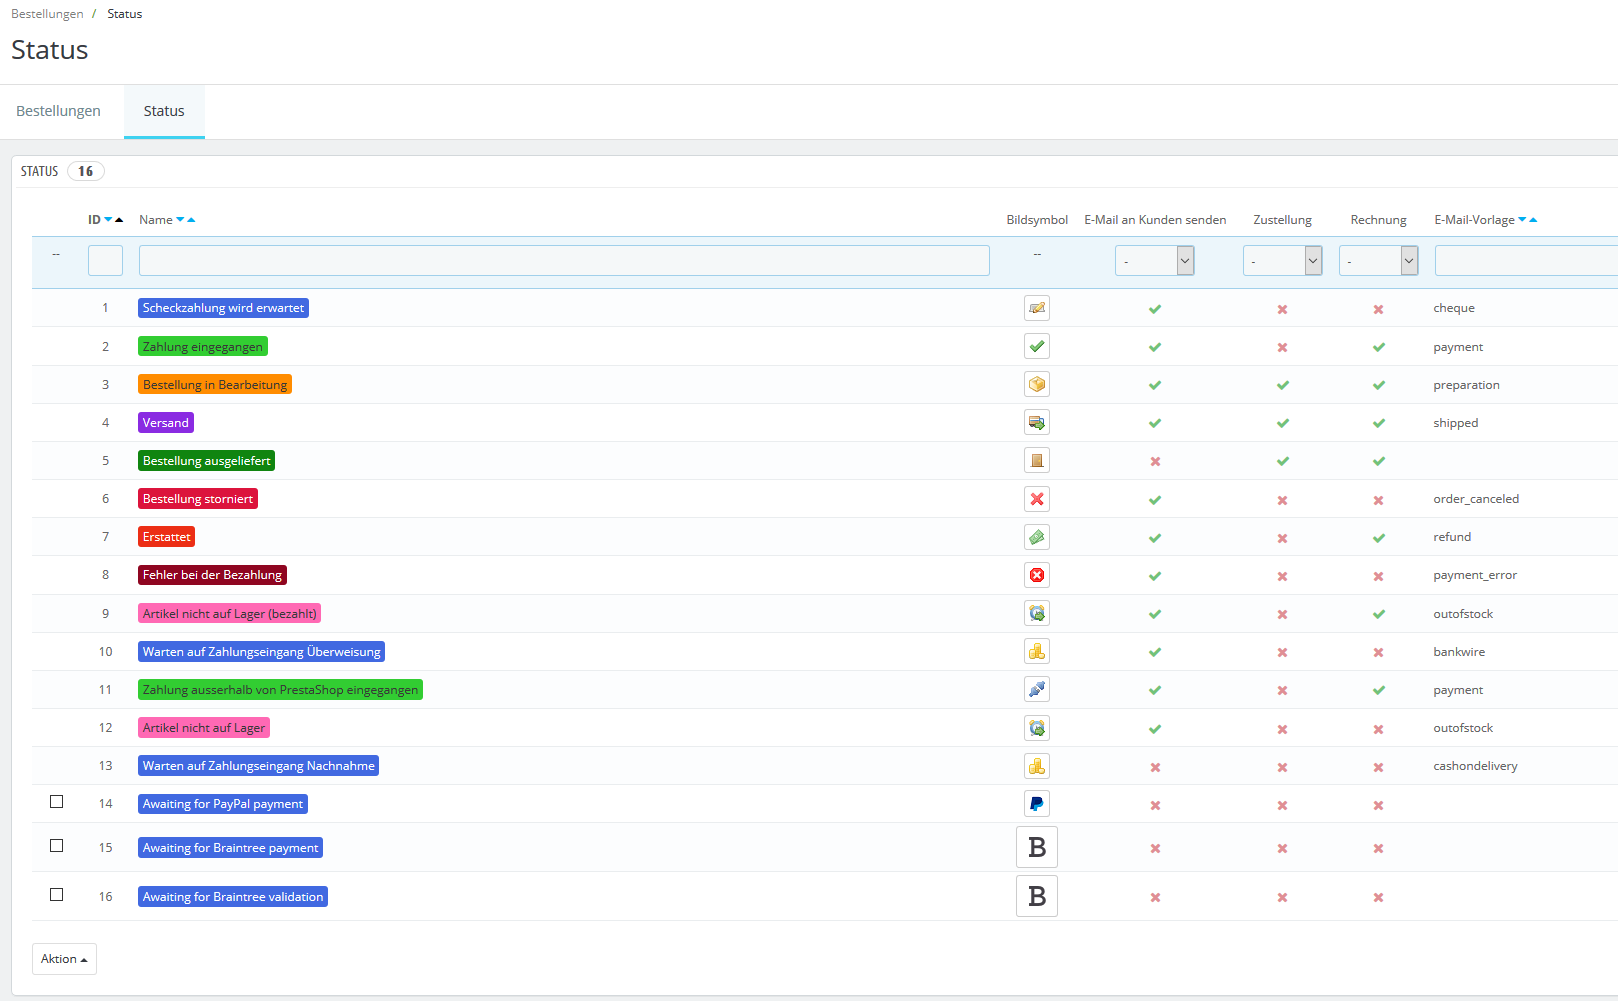
Task: Open Bestellung storniert status label
Action: point(198,499)
